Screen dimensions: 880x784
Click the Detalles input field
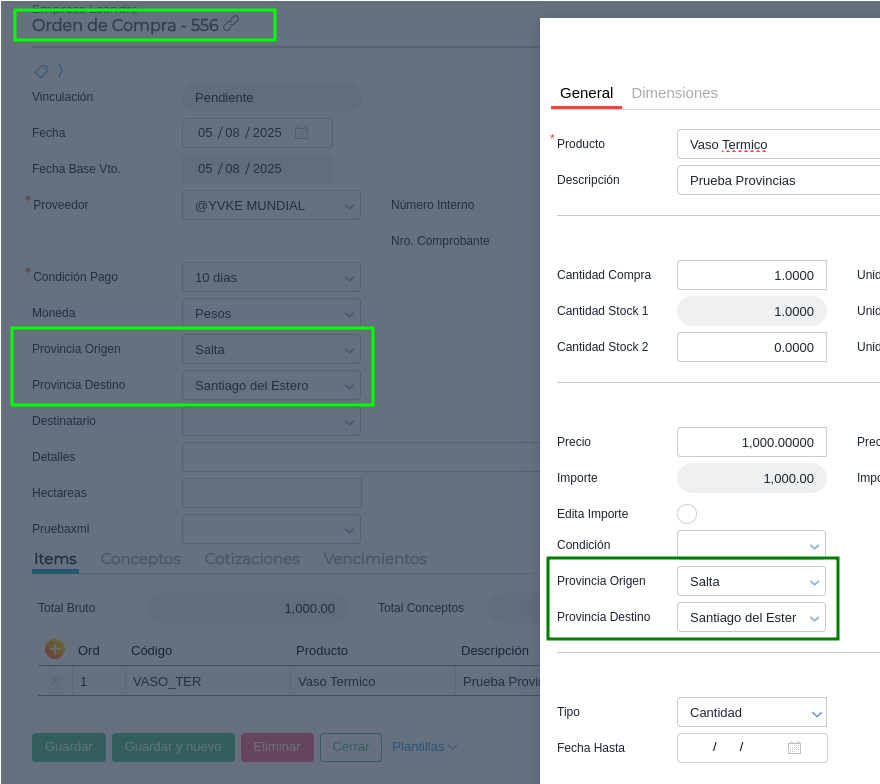click(361, 457)
